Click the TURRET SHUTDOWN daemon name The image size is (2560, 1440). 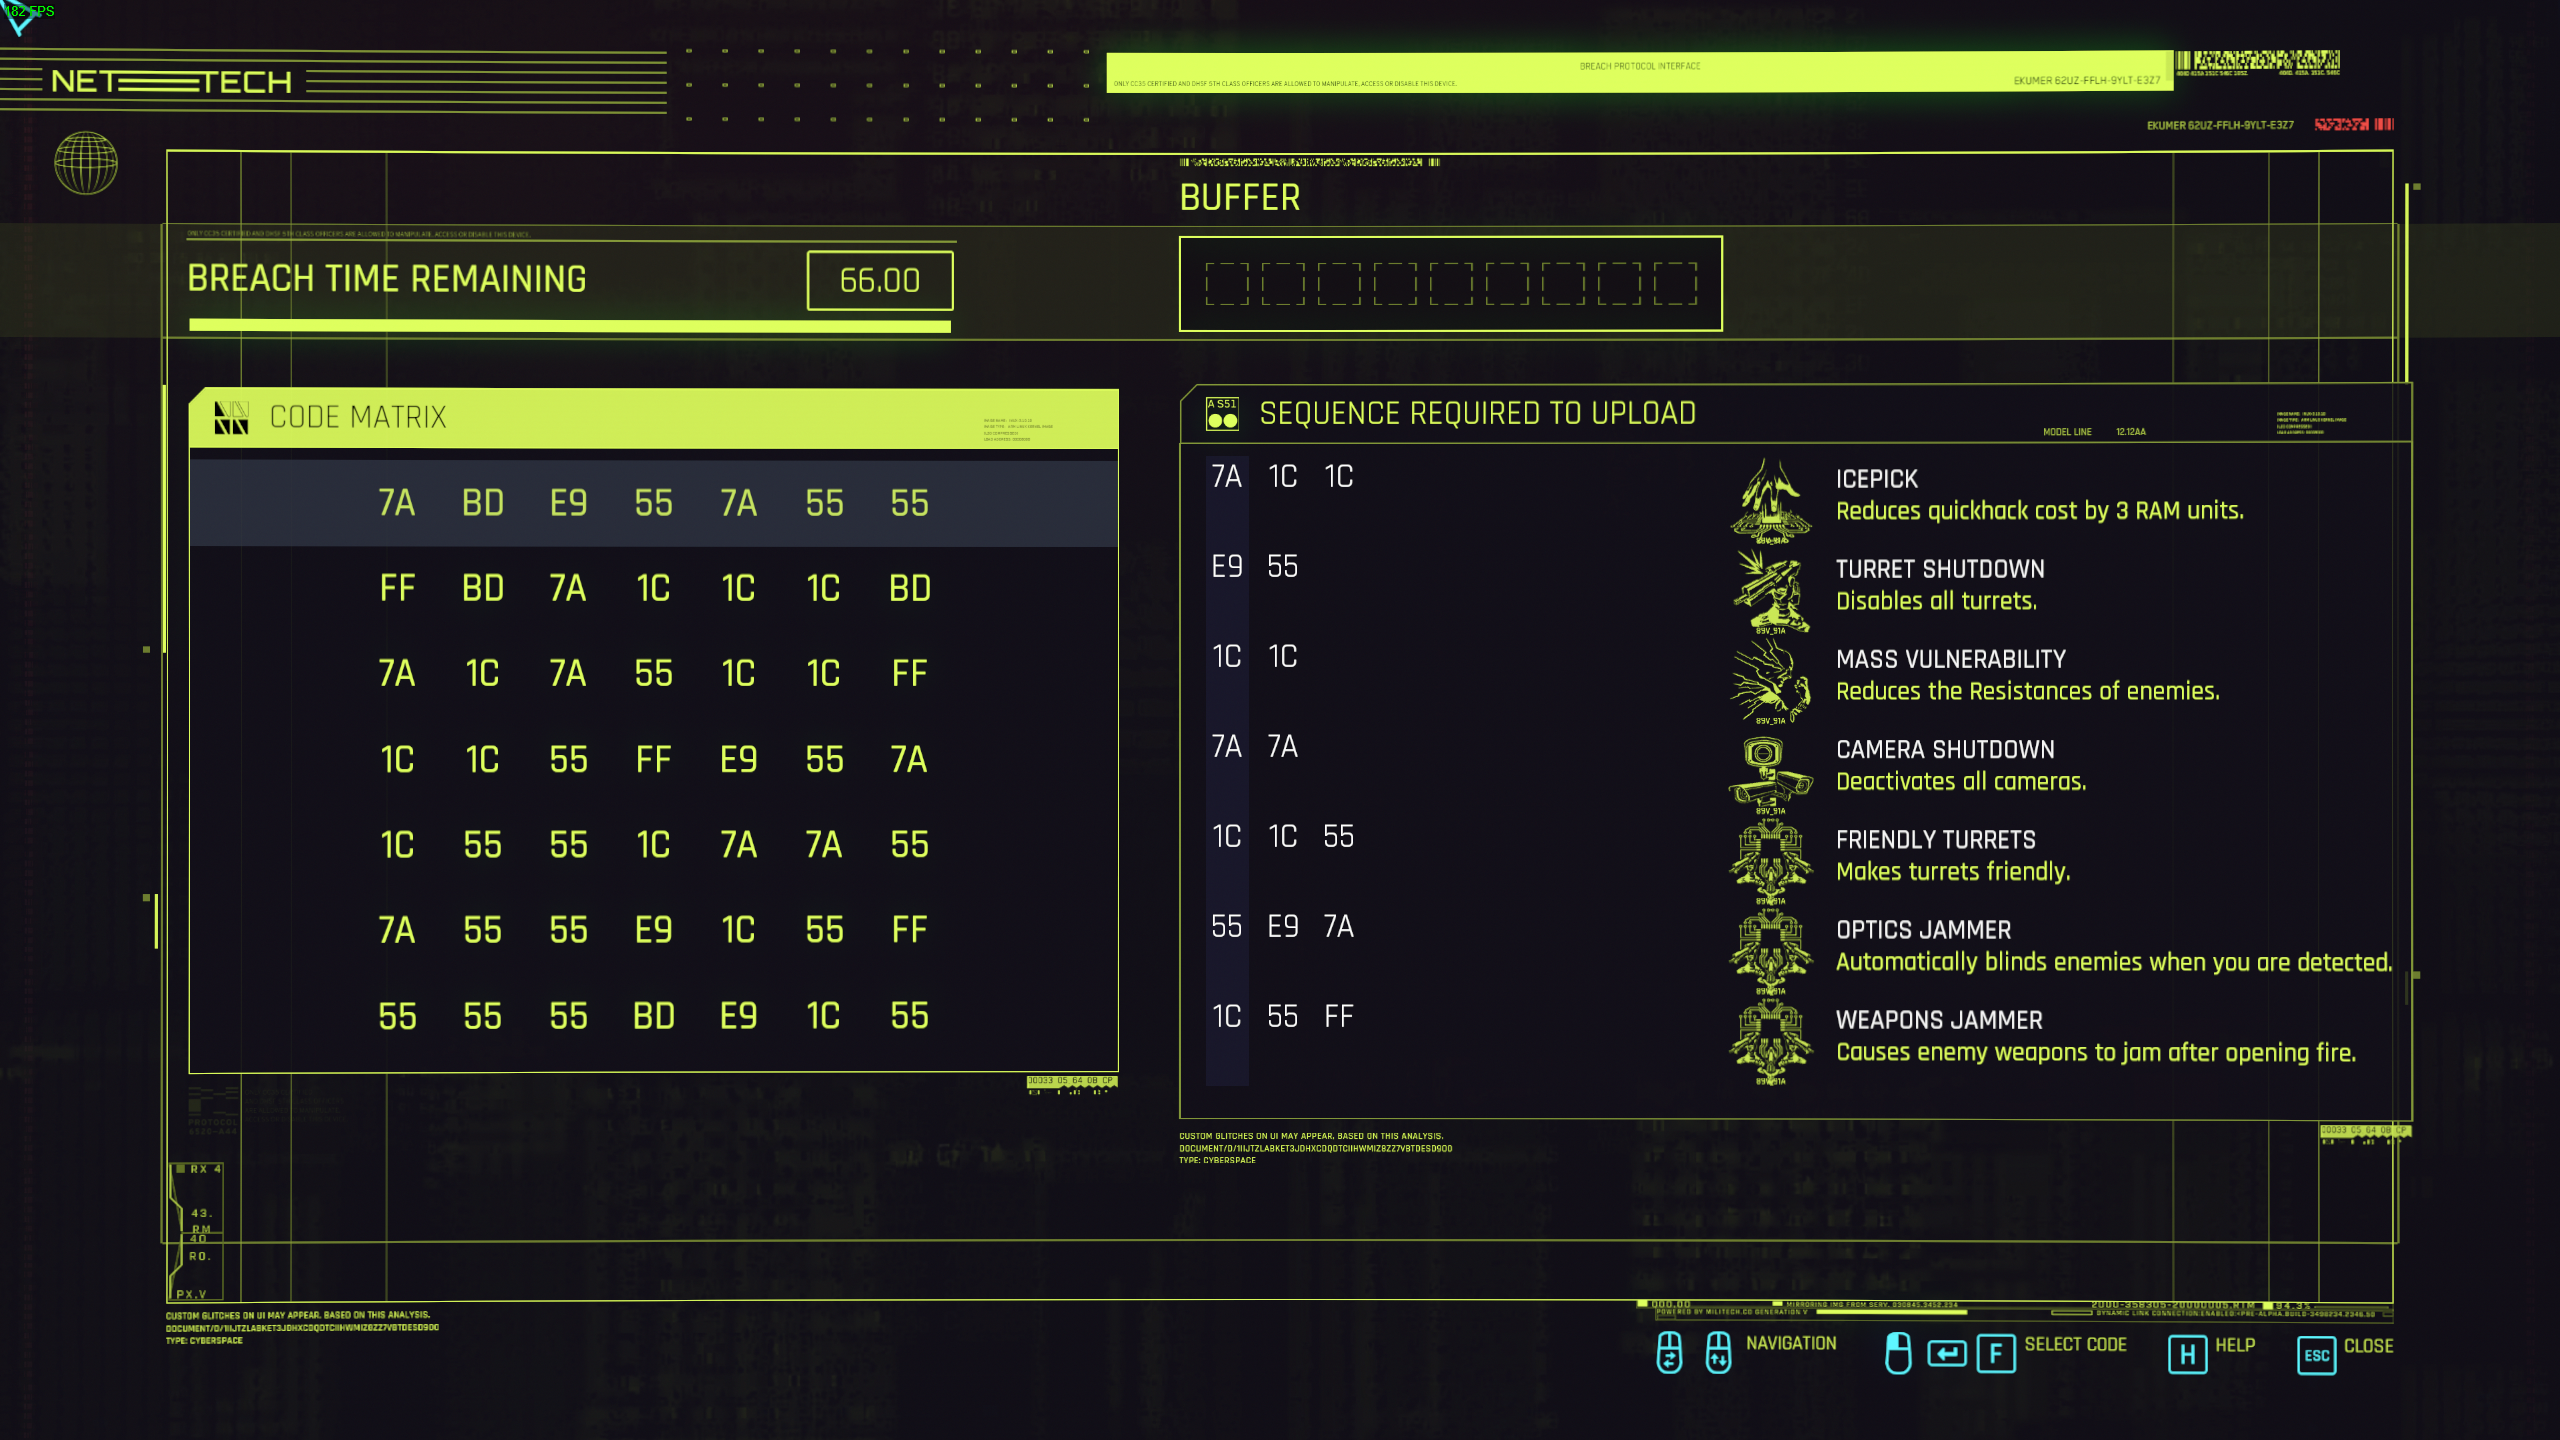[1940, 569]
